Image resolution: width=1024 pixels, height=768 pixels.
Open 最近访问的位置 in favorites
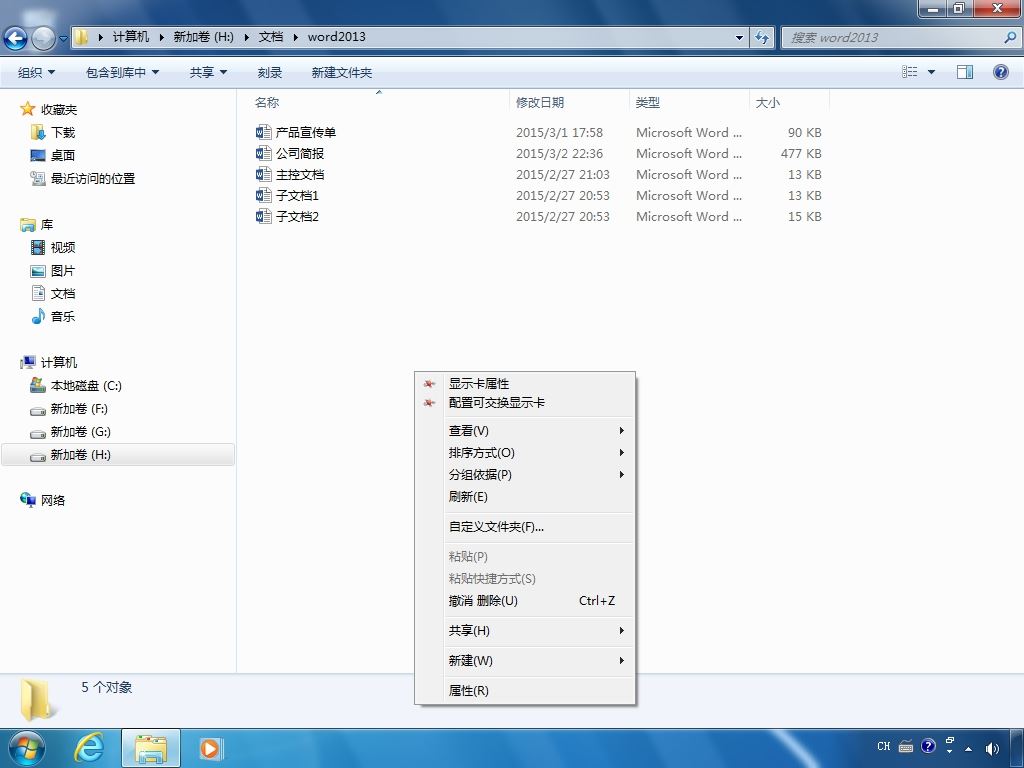(83, 178)
